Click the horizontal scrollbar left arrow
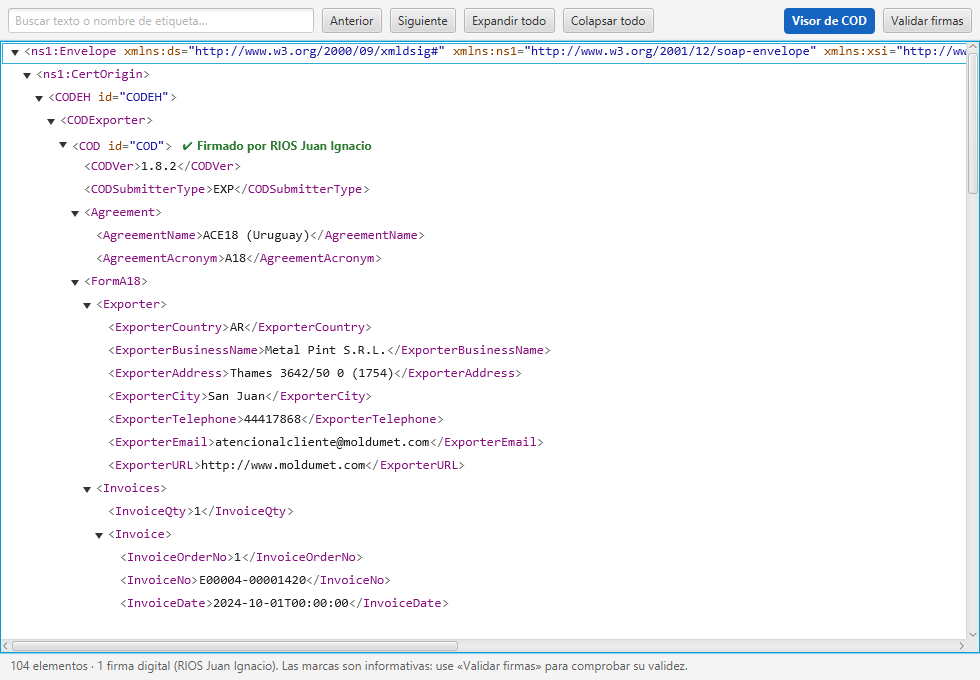Viewport: 980px width, 680px height. (6, 646)
